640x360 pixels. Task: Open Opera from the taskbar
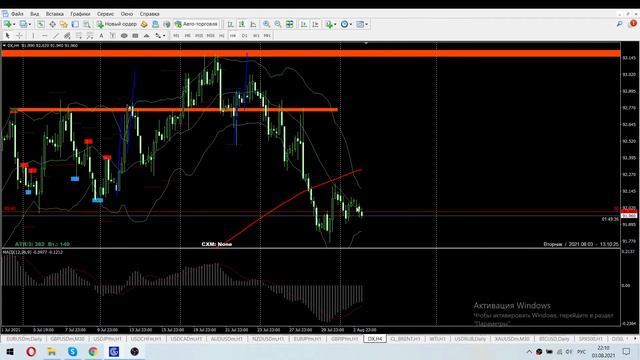tap(31, 351)
